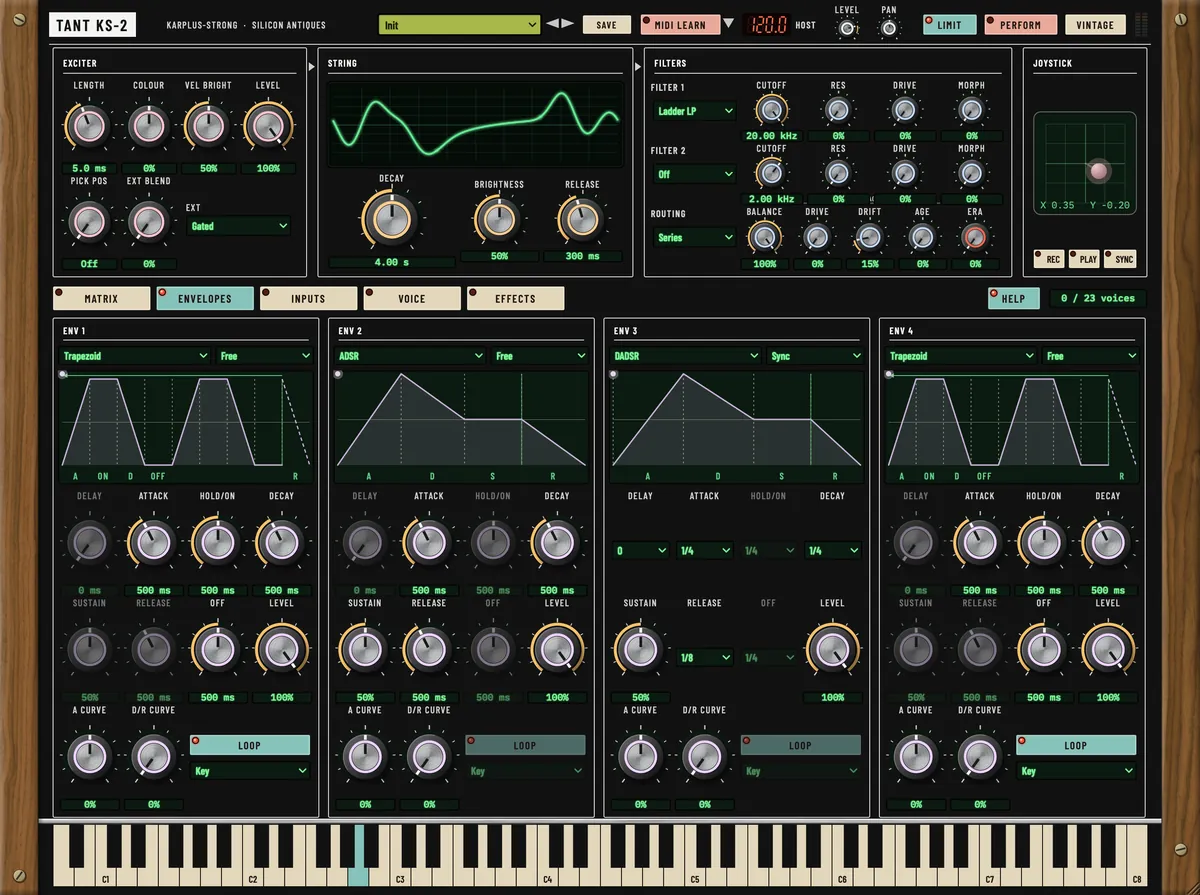
Task: Click the joystick PLAY button
Action: (1085, 259)
